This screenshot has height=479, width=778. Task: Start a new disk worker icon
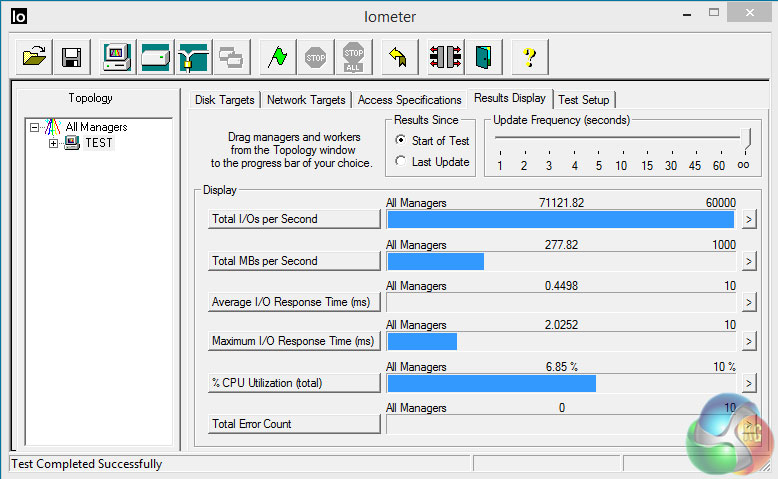[x=155, y=57]
